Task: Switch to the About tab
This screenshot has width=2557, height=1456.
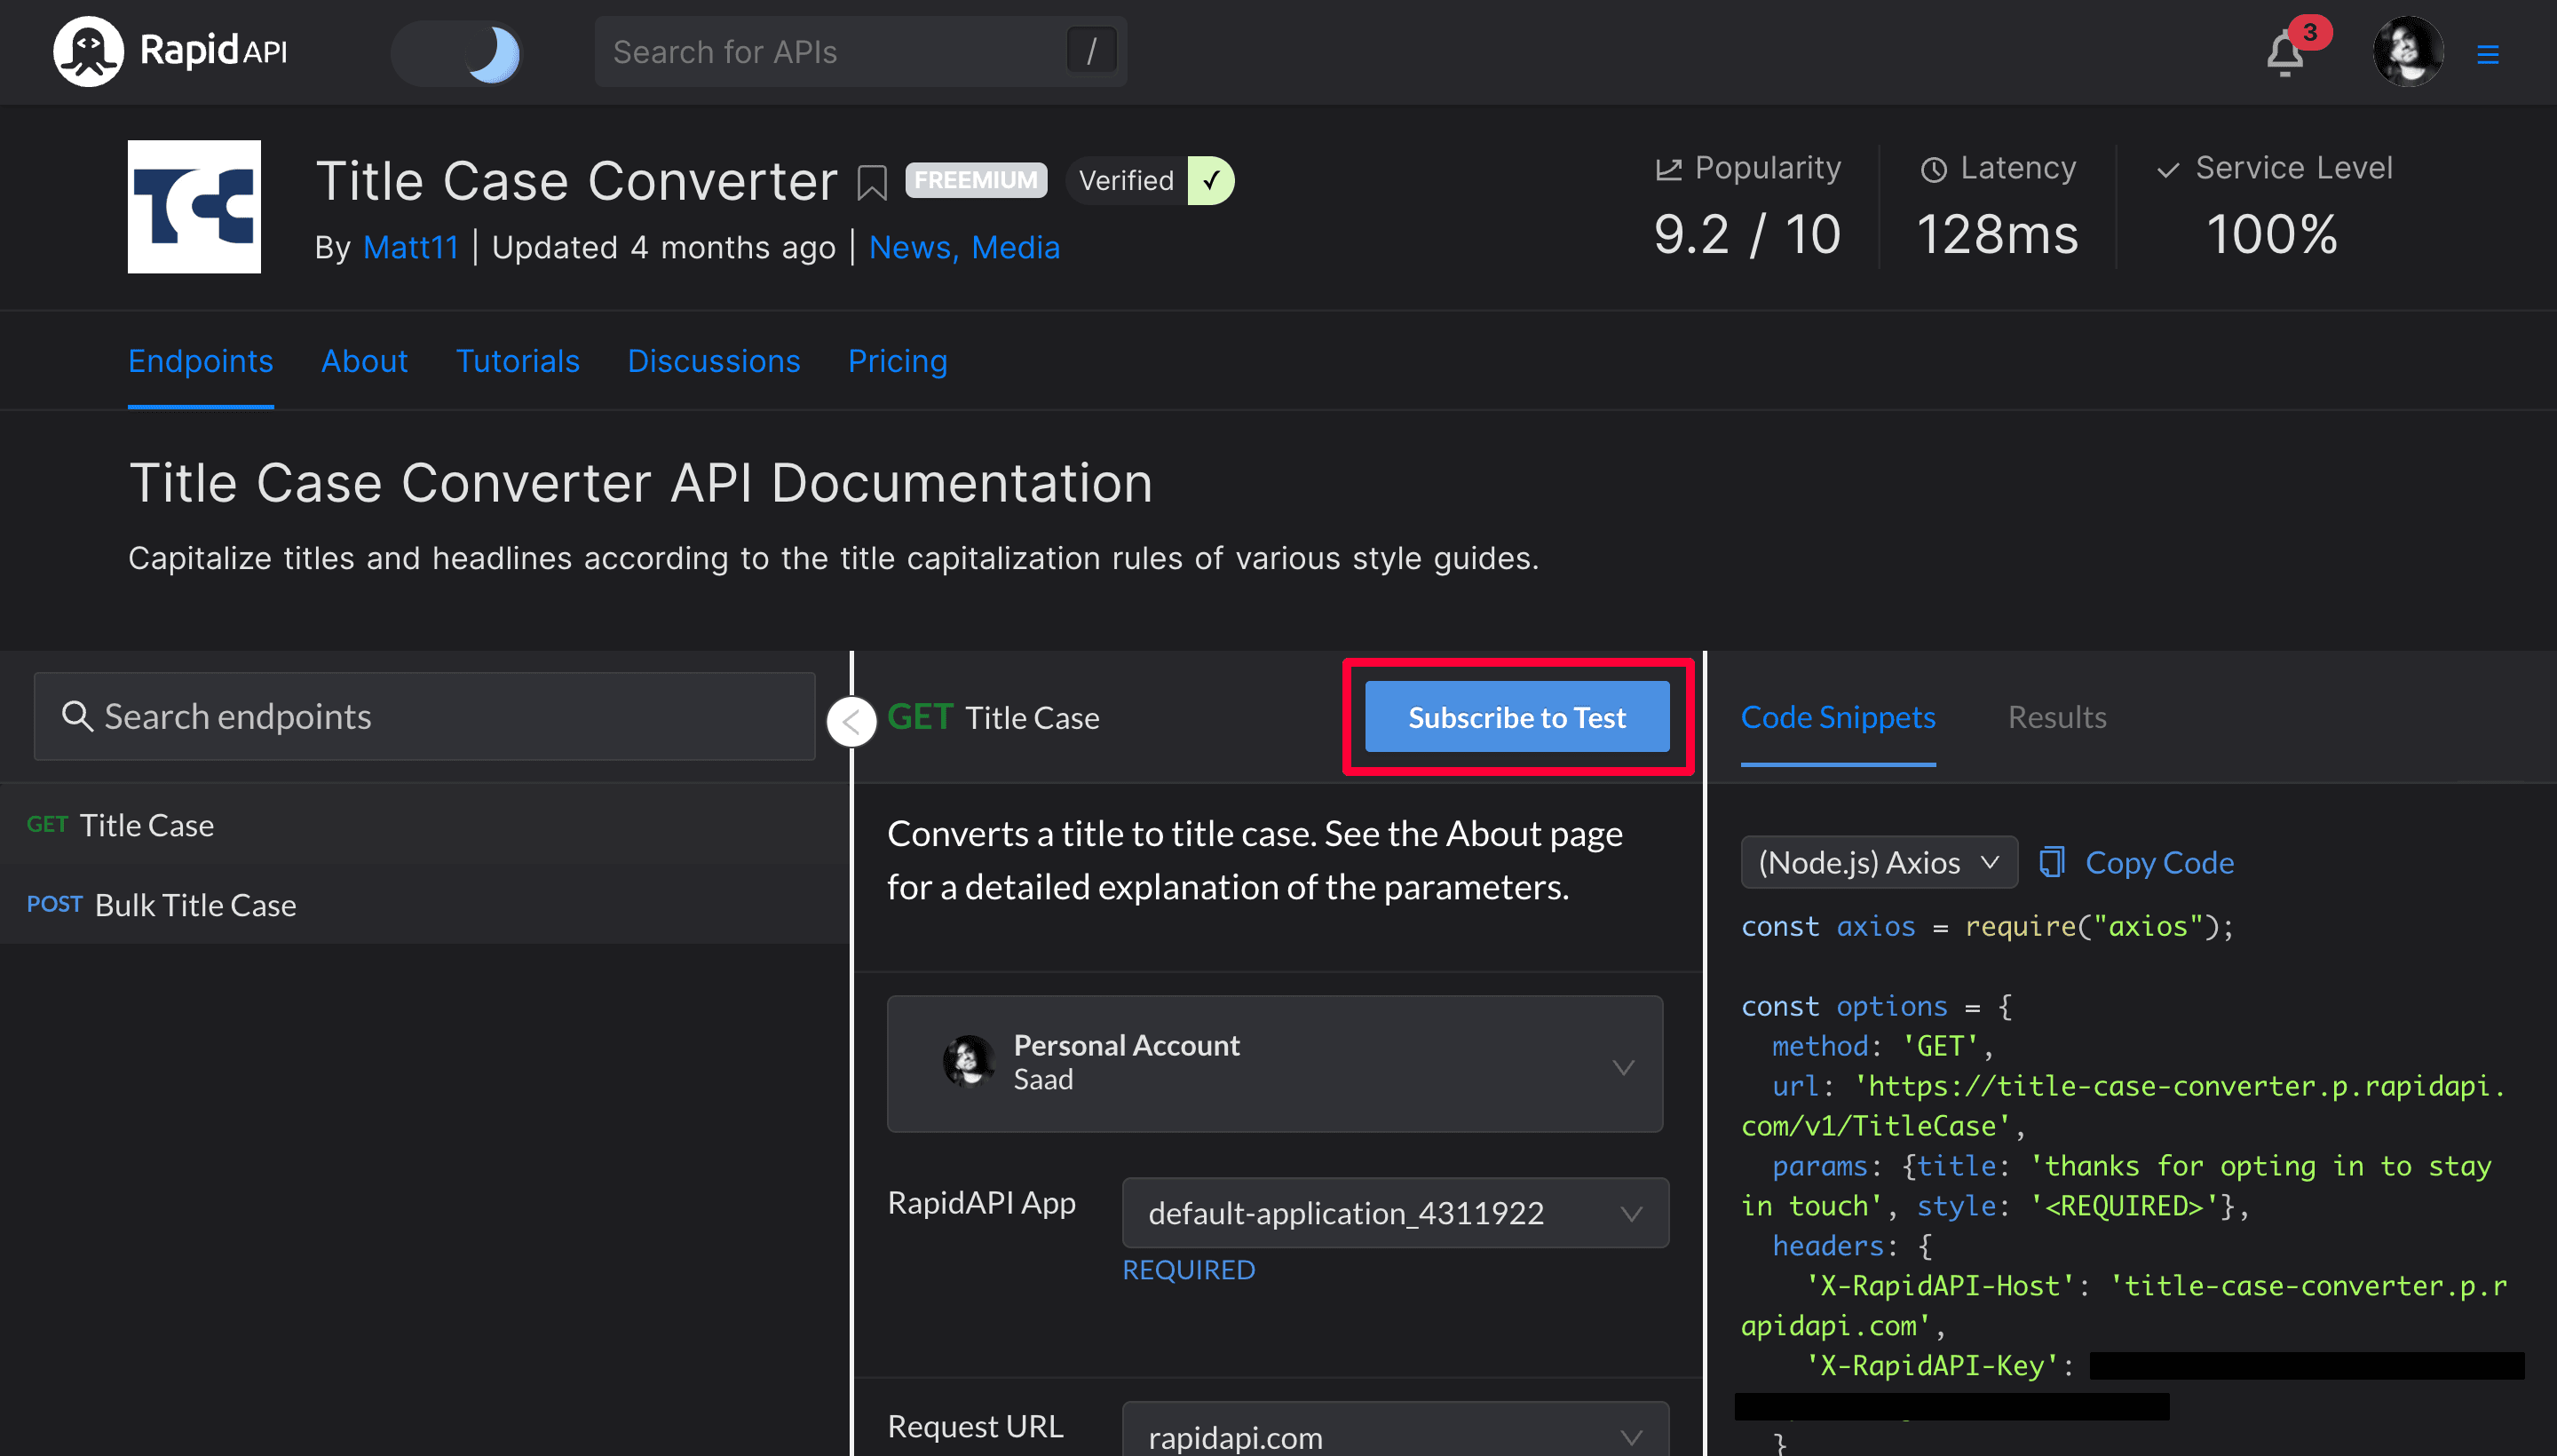Action: pyautogui.click(x=363, y=360)
